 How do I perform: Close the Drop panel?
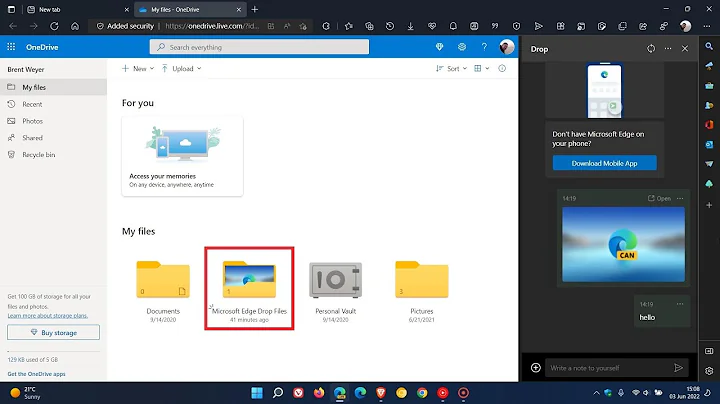685,49
